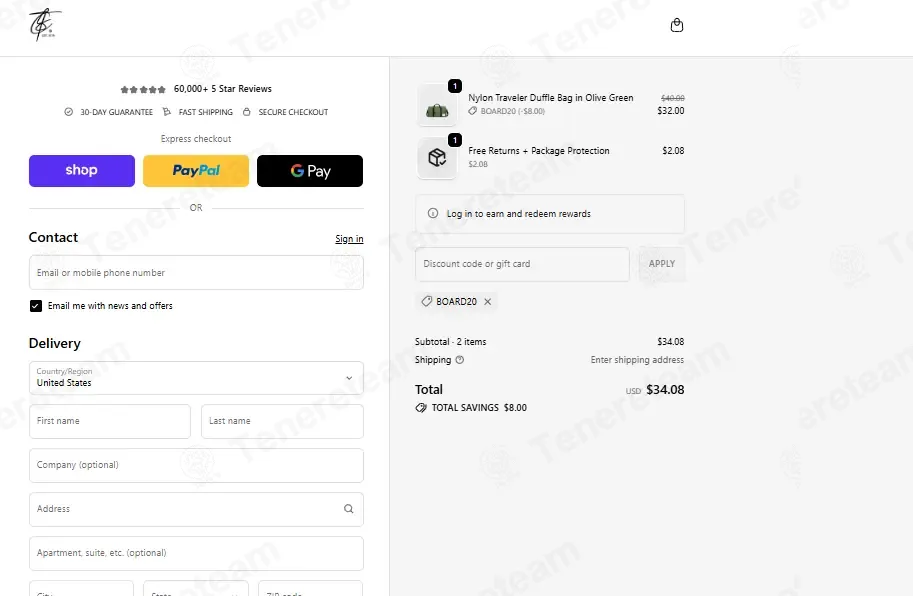Focus the Company (optional) field
The height and width of the screenshot is (596, 913).
point(196,465)
